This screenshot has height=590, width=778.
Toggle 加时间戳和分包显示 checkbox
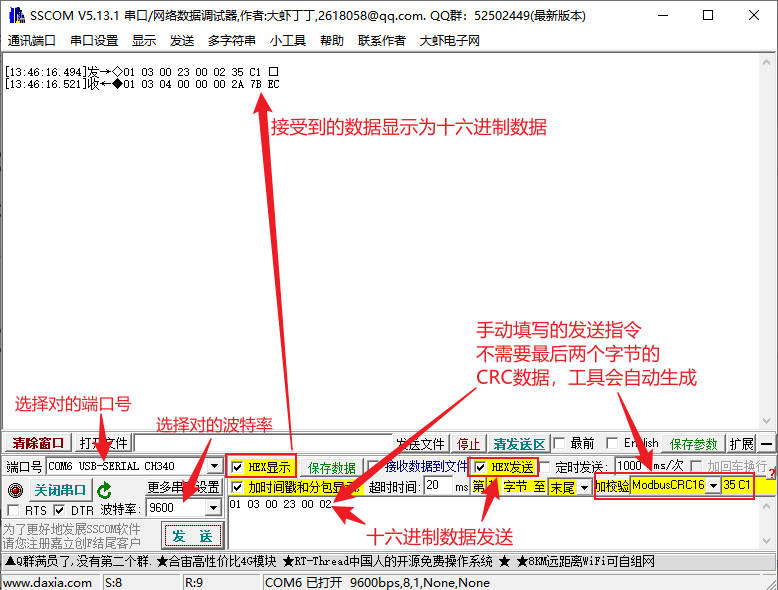pos(237,487)
